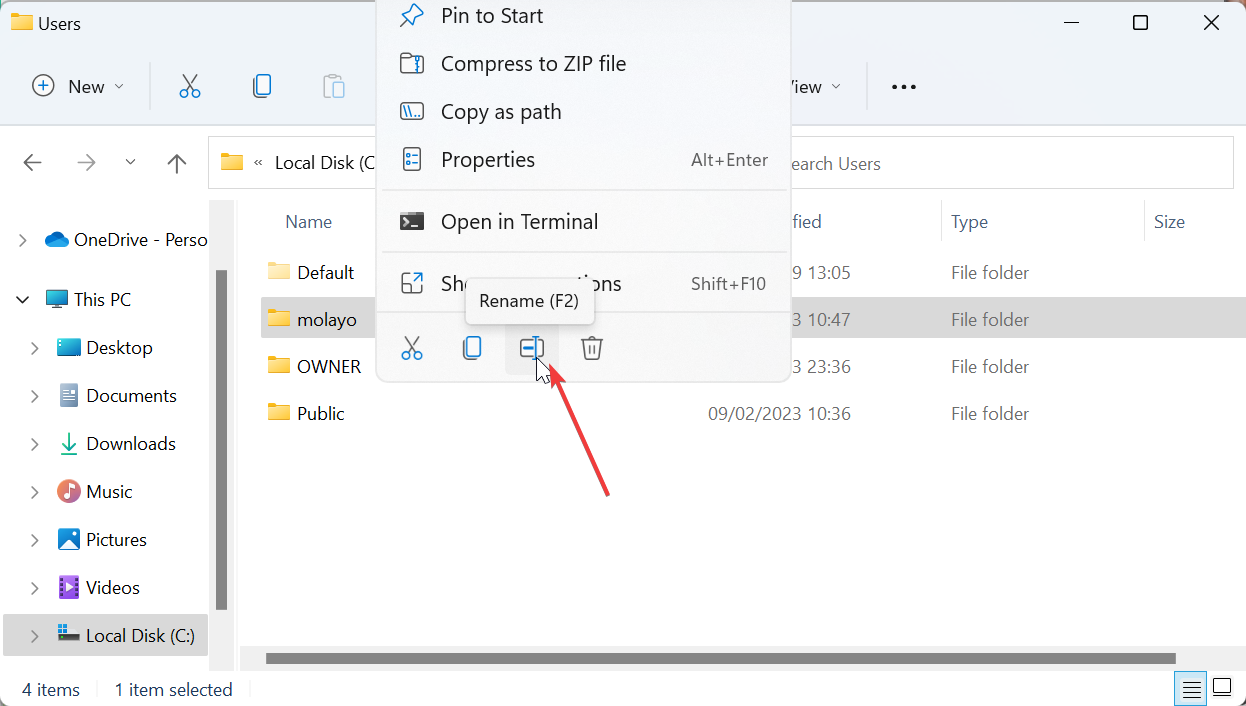Choose Compress to ZIP file
The width and height of the screenshot is (1246, 706).
(x=533, y=63)
